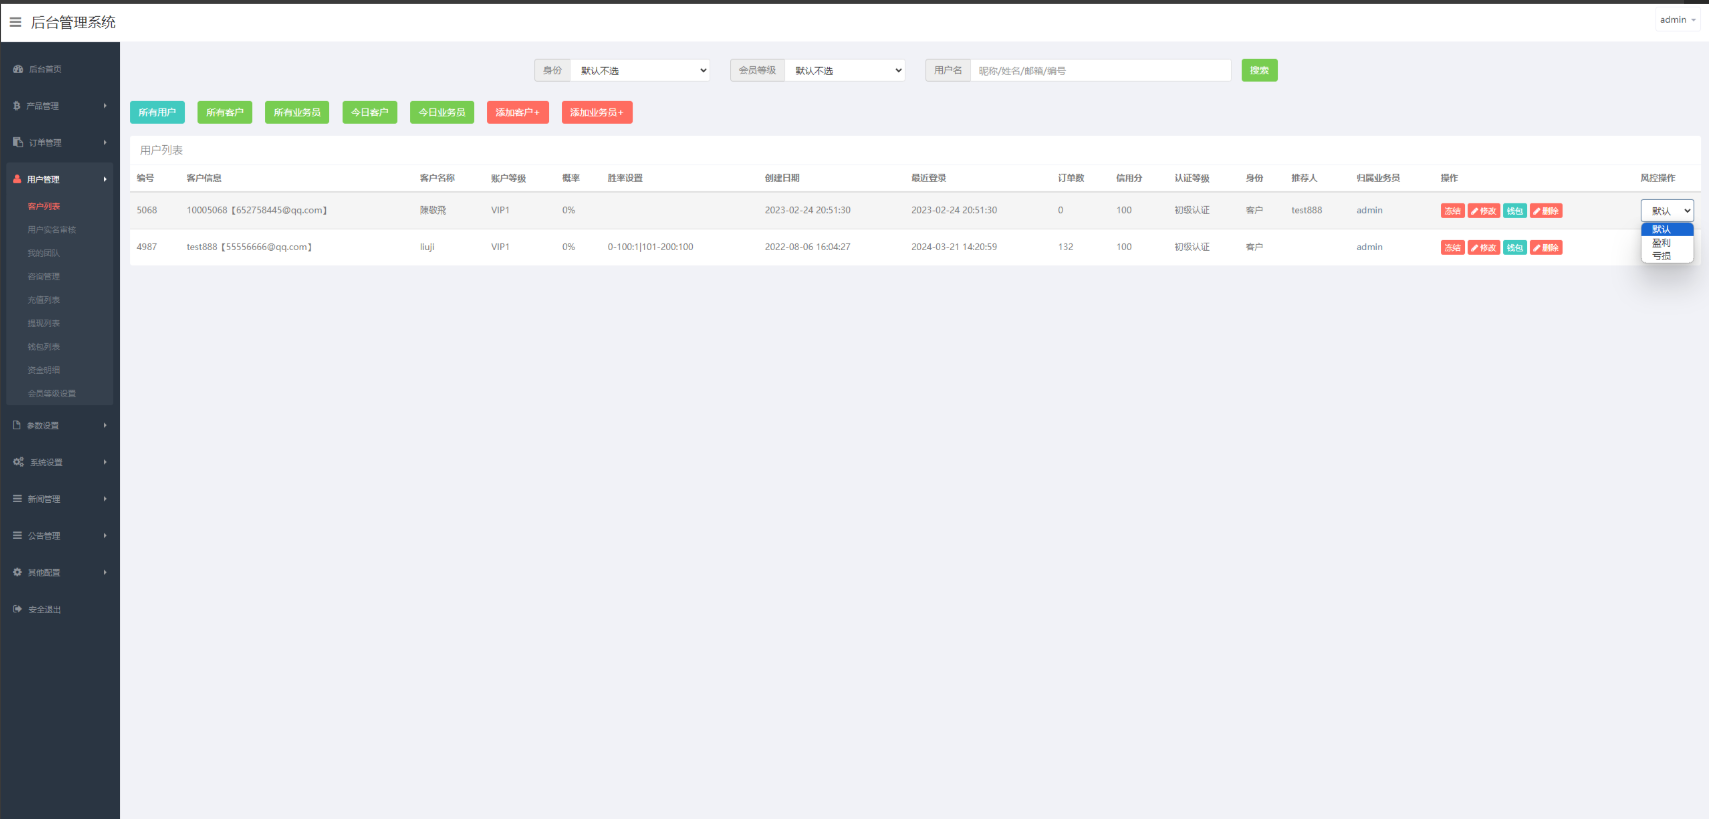
Task: Click the 安全退出 logout icon
Action: tap(17, 609)
